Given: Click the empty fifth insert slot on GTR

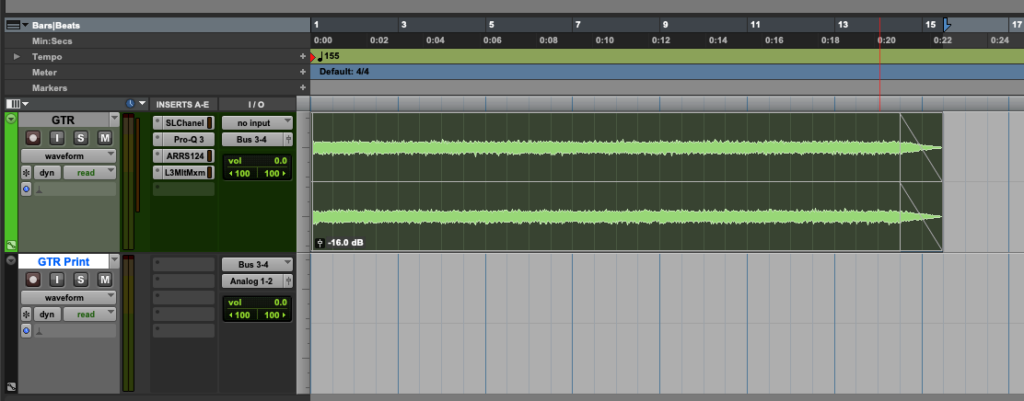Looking at the screenshot, I should (184, 189).
